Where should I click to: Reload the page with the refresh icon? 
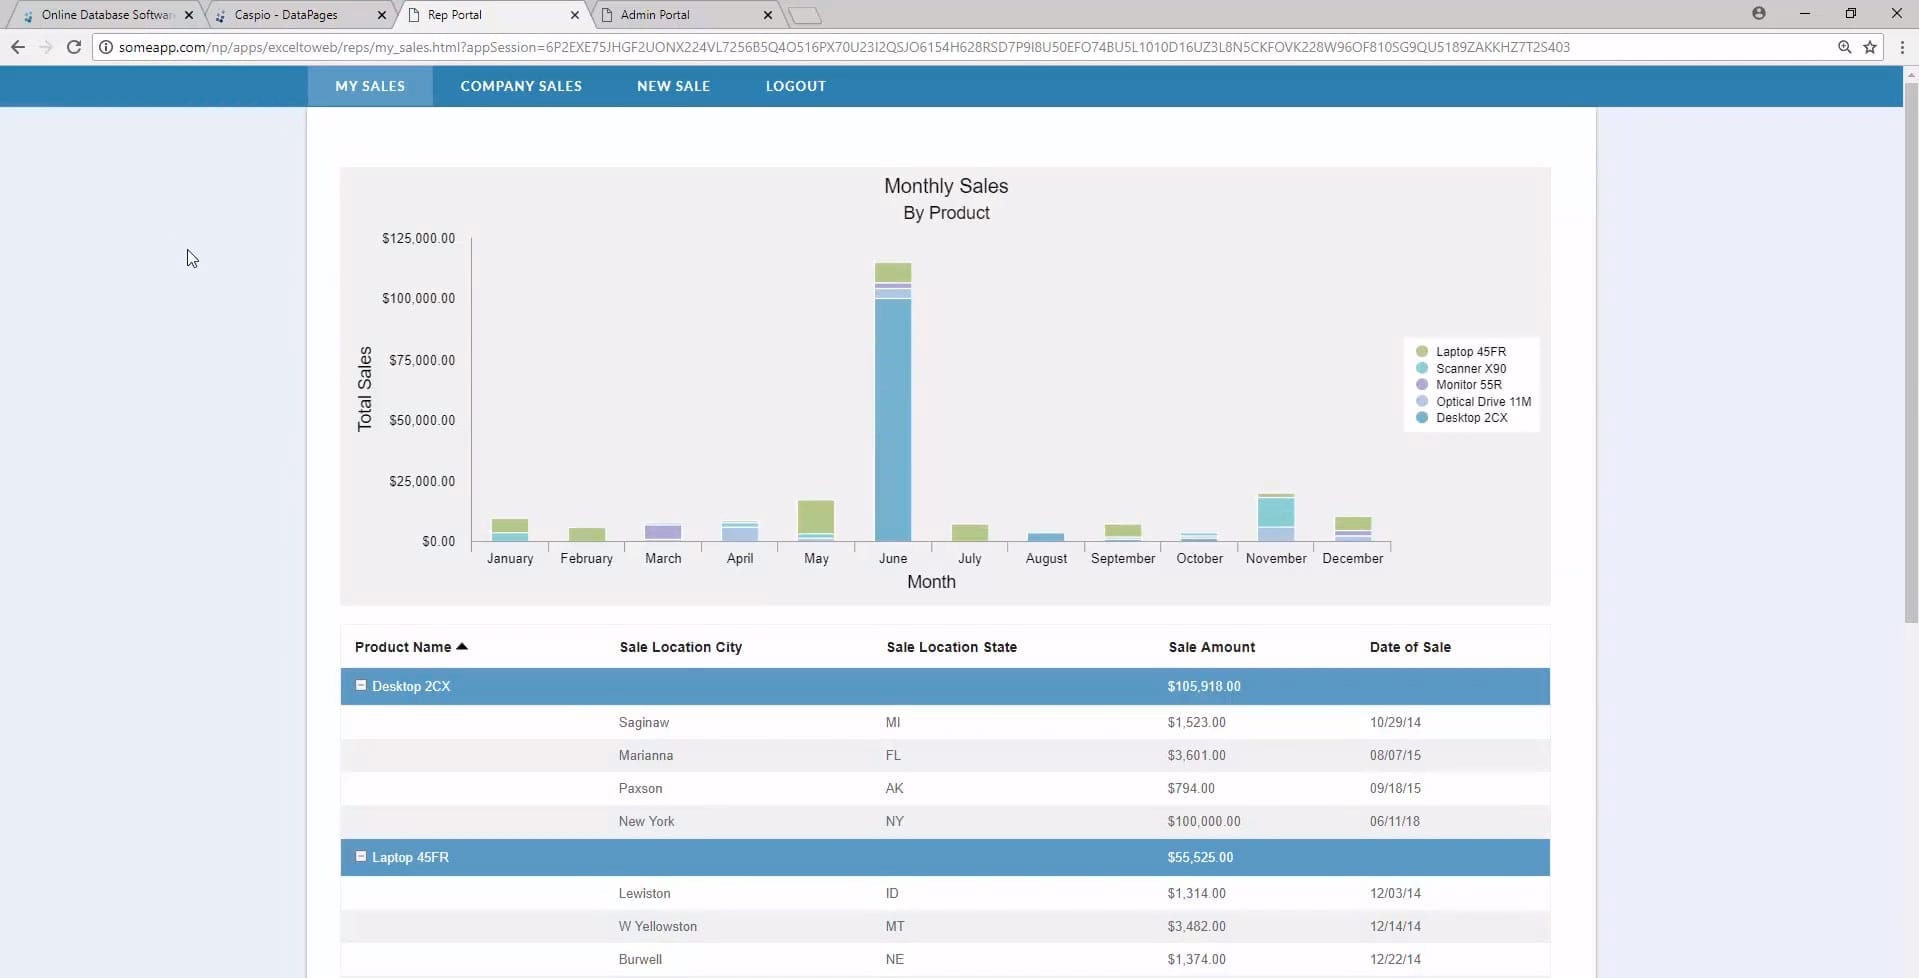click(74, 47)
